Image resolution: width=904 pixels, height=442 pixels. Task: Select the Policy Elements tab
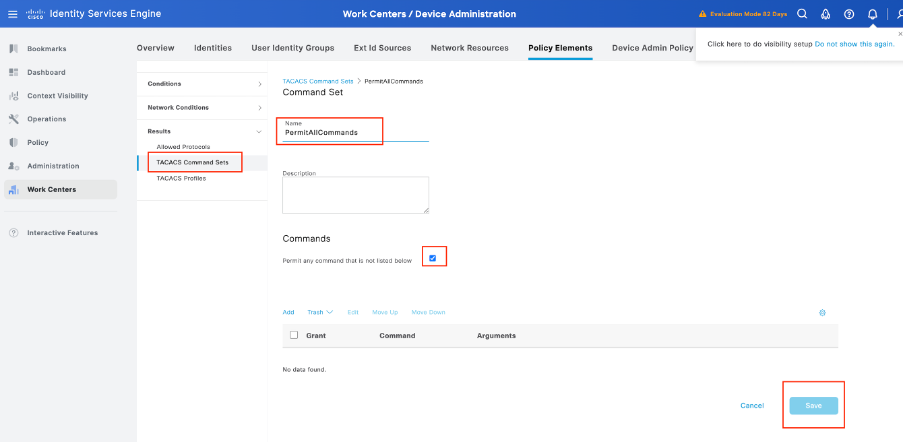(x=560, y=48)
